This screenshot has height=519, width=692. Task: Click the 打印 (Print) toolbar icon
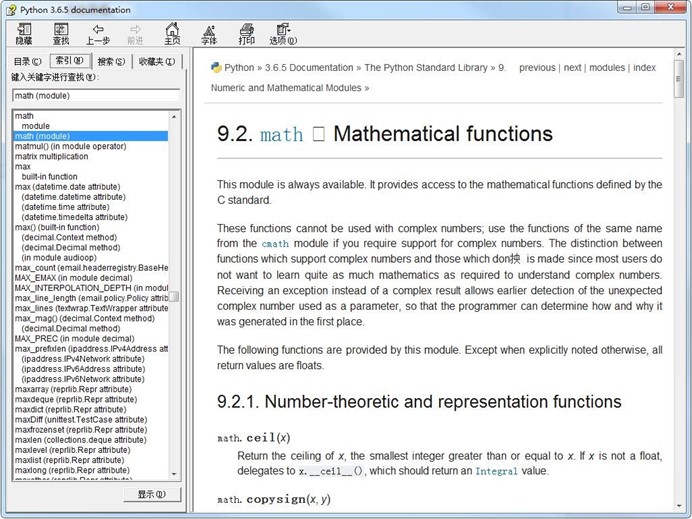246,34
